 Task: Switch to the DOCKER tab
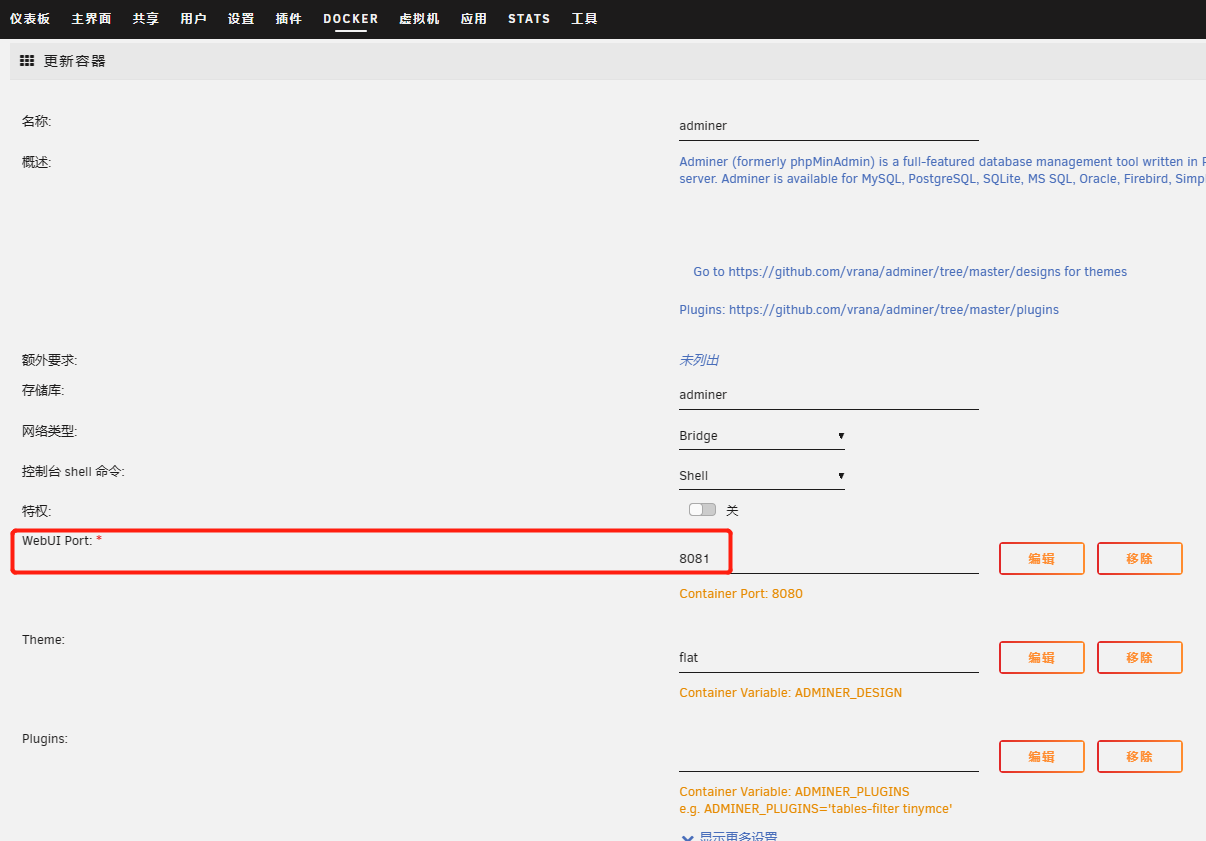pos(350,19)
